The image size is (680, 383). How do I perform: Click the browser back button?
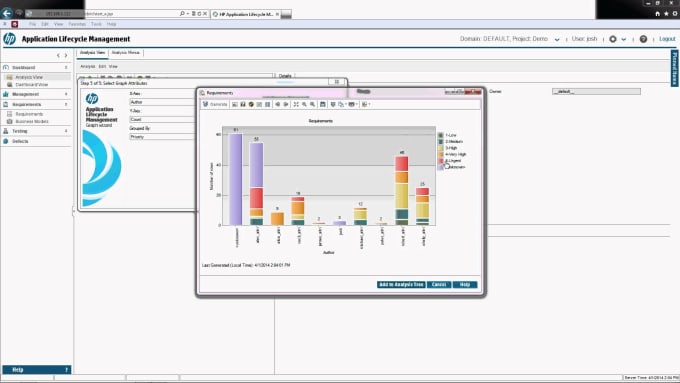pos(7,13)
